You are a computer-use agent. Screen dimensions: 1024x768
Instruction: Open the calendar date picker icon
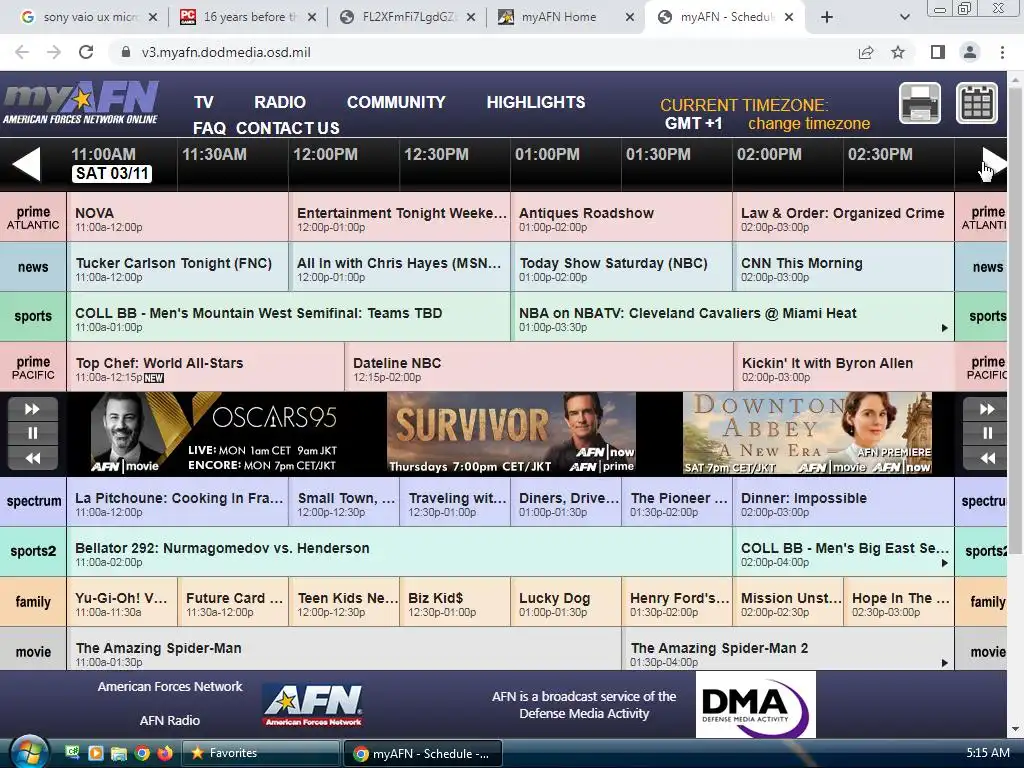point(977,103)
